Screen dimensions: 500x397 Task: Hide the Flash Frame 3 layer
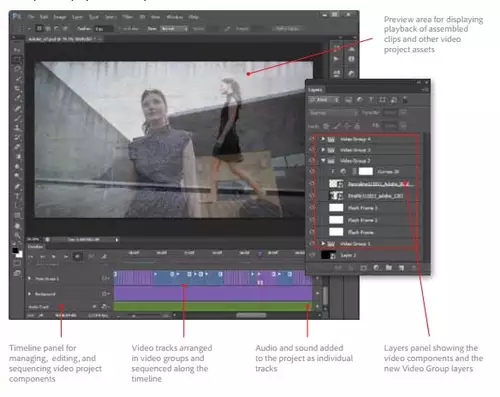312,208
